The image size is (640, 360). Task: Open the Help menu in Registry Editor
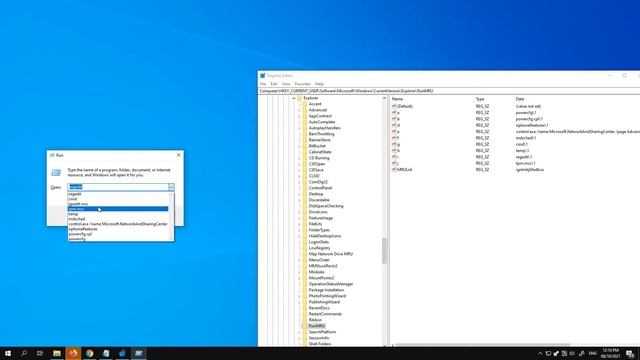click(x=319, y=84)
